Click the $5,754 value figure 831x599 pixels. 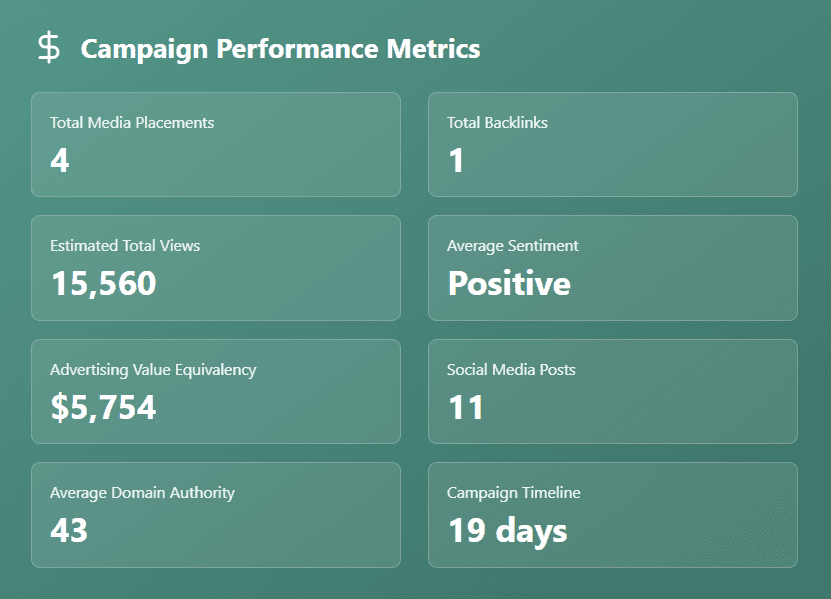tap(103, 407)
